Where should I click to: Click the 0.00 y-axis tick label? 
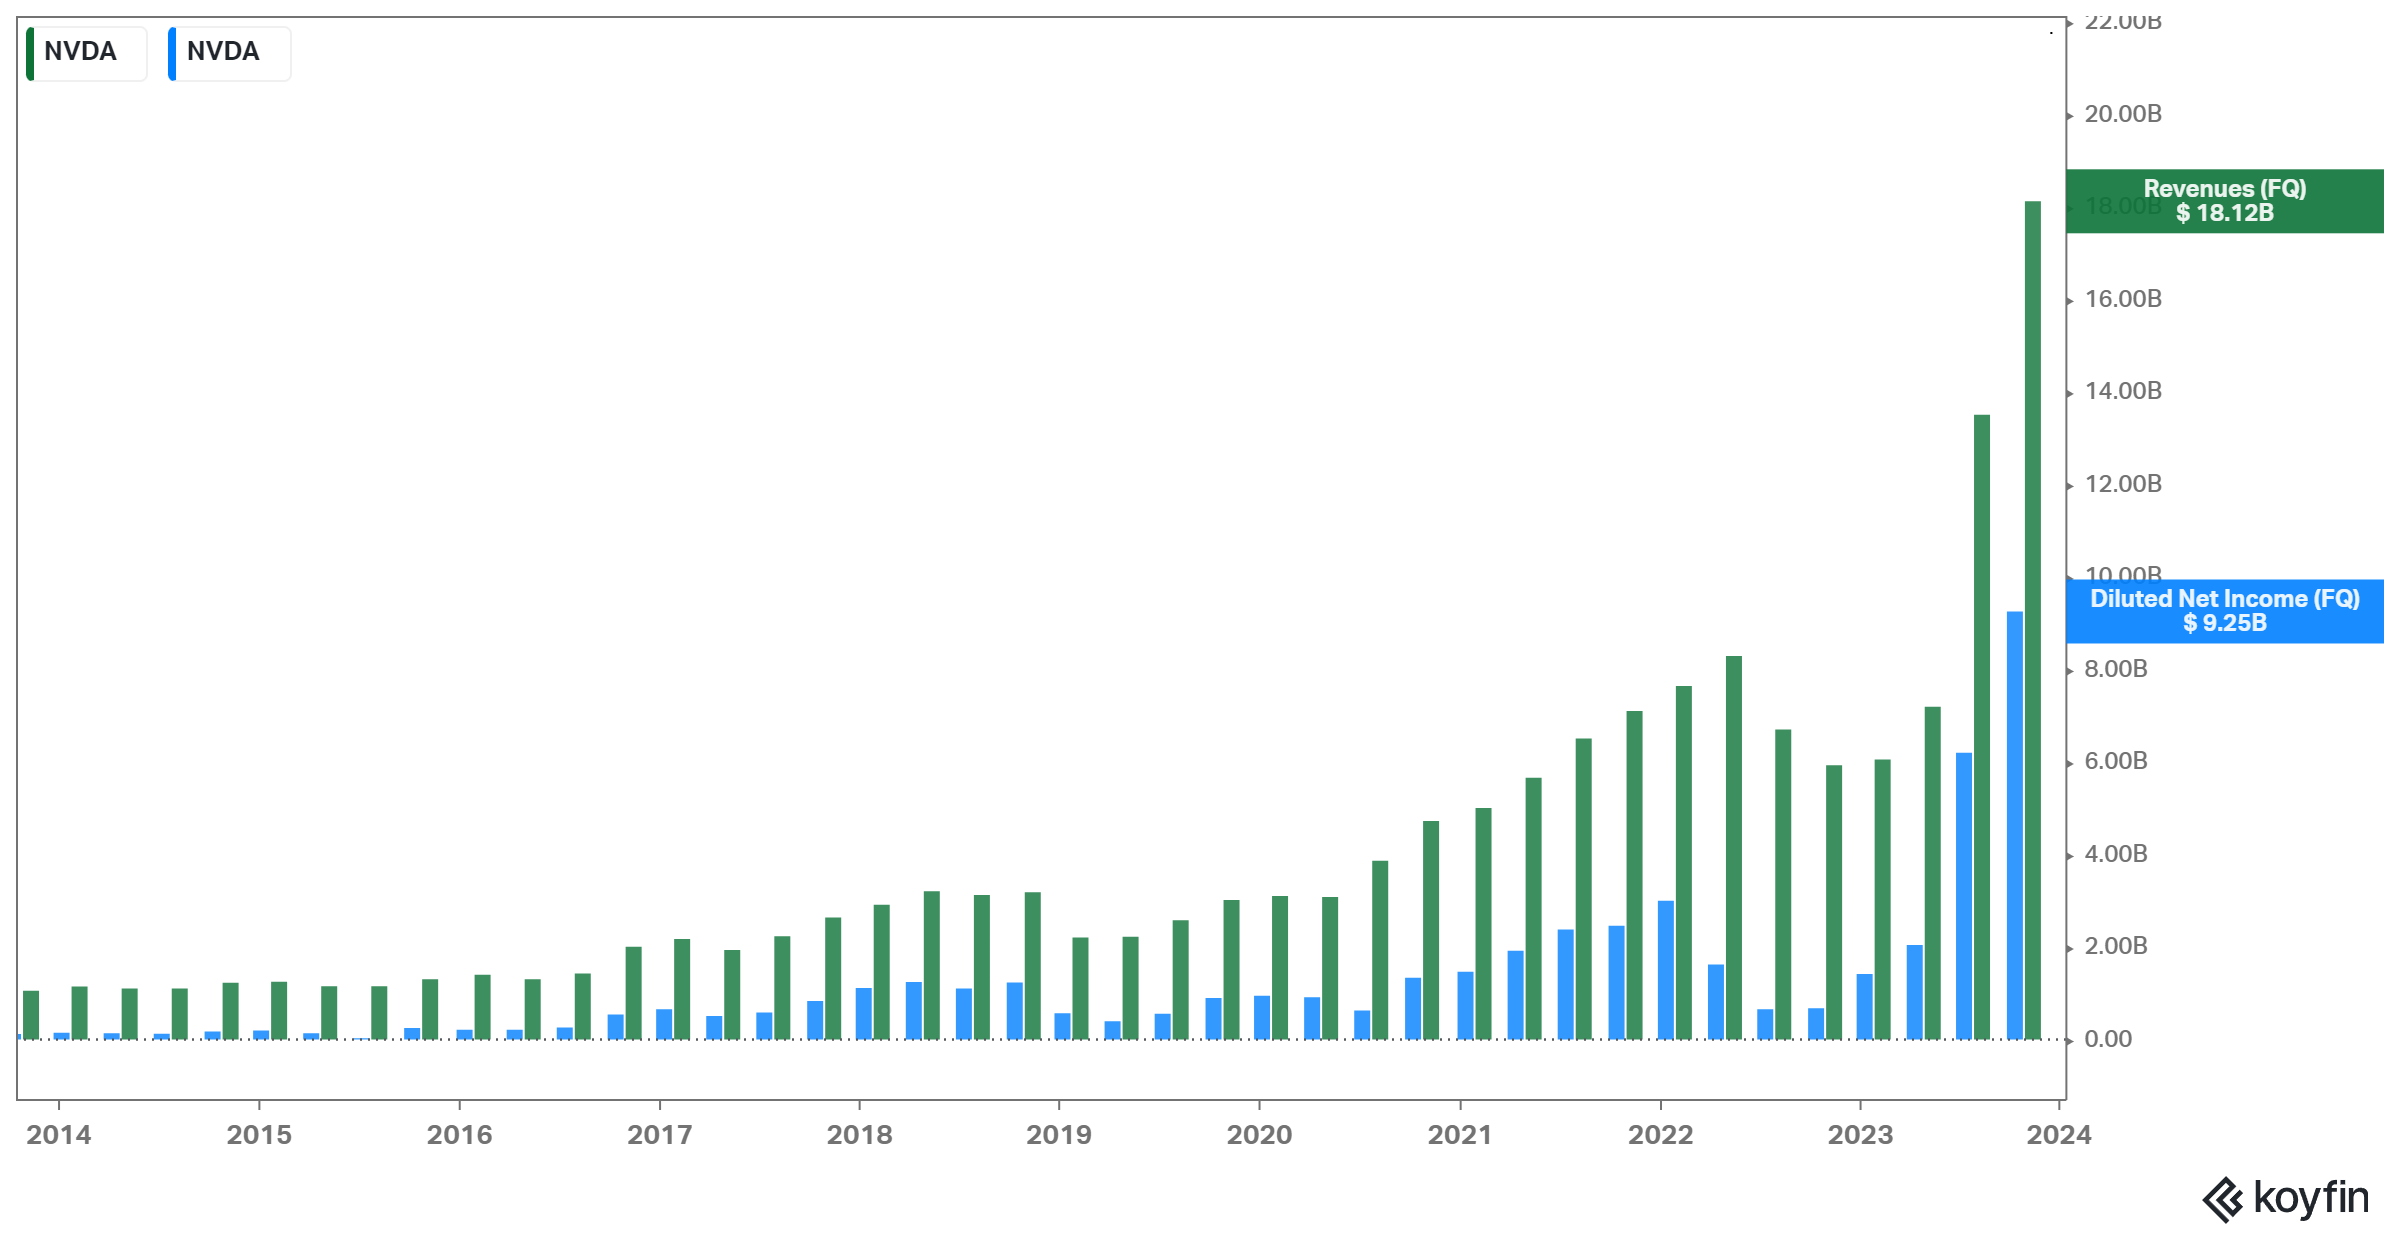point(2107,1039)
